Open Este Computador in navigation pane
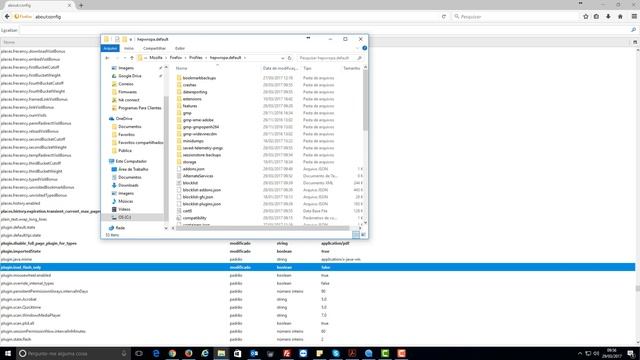The width and height of the screenshot is (640, 360). pos(131,161)
